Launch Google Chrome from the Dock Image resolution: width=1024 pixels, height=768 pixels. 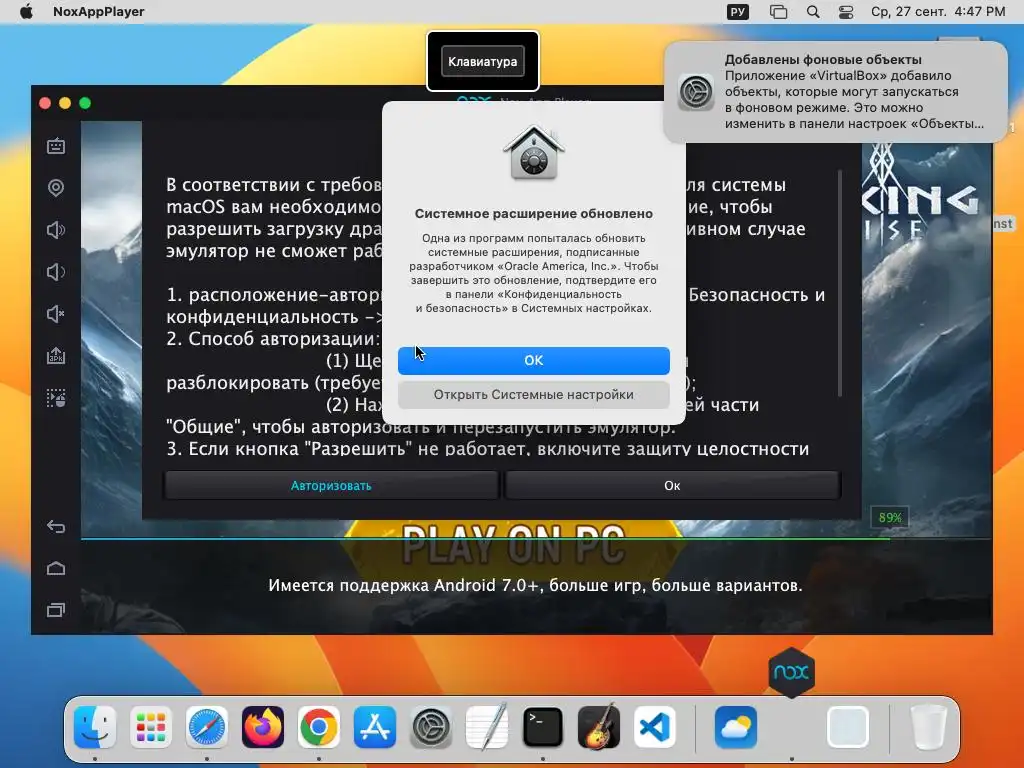(319, 727)
